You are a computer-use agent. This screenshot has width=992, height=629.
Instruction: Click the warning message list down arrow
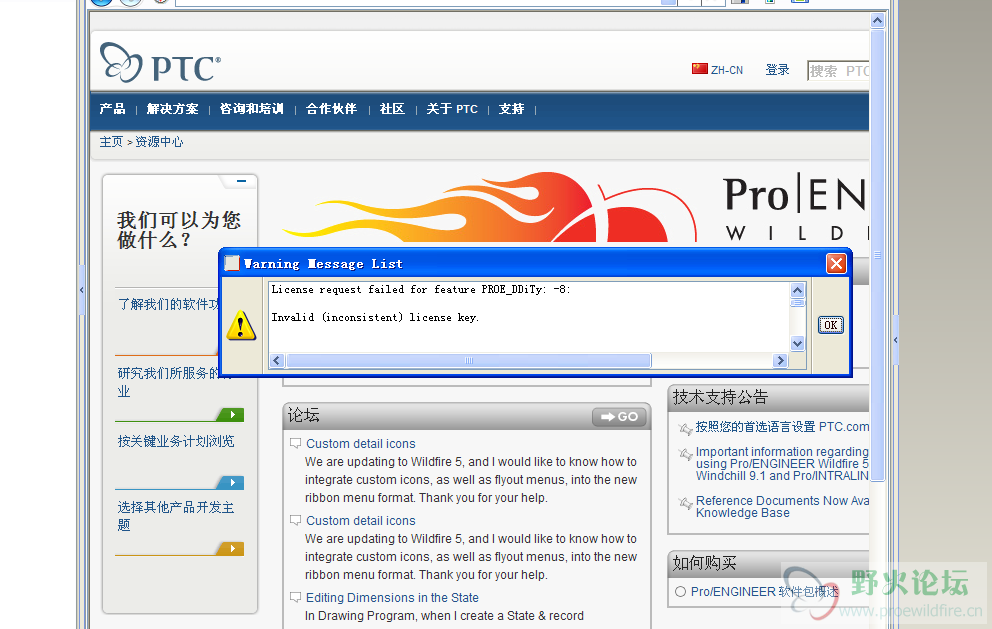(x=797, y=344)
